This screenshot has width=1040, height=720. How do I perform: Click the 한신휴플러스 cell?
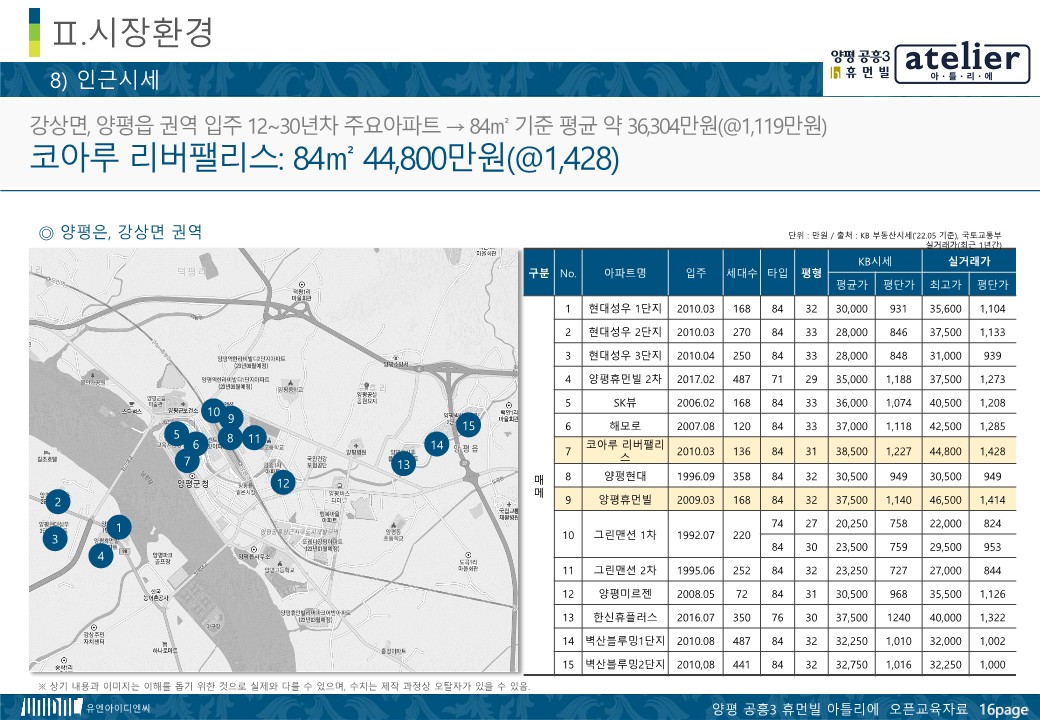click(625, 617)
